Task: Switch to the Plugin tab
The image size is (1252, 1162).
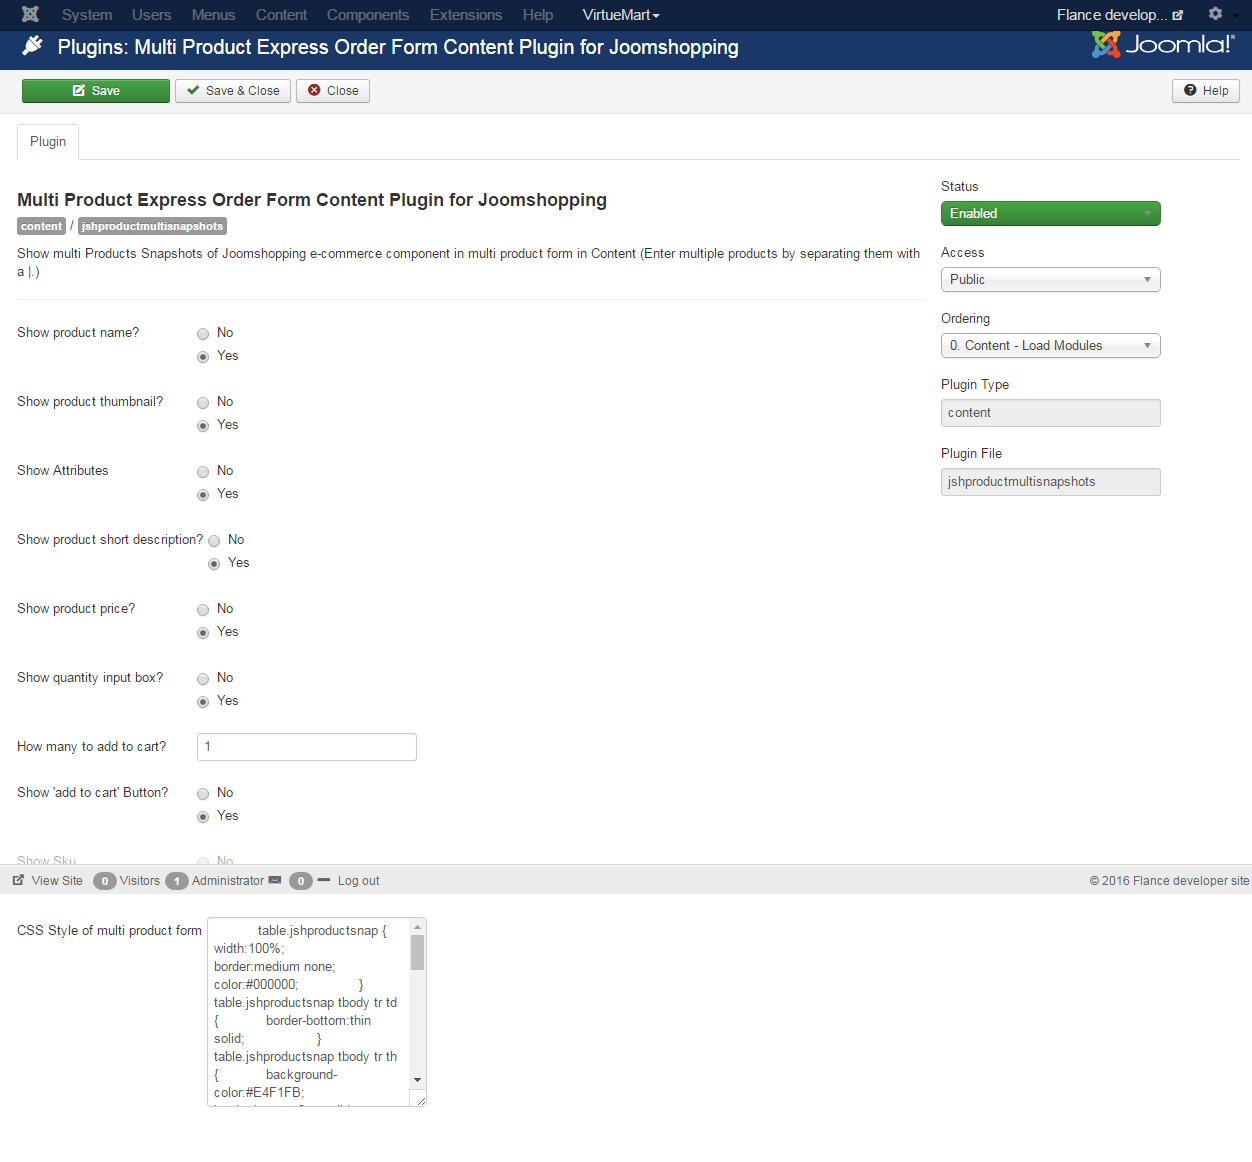Action: click(x=48, y=141)
